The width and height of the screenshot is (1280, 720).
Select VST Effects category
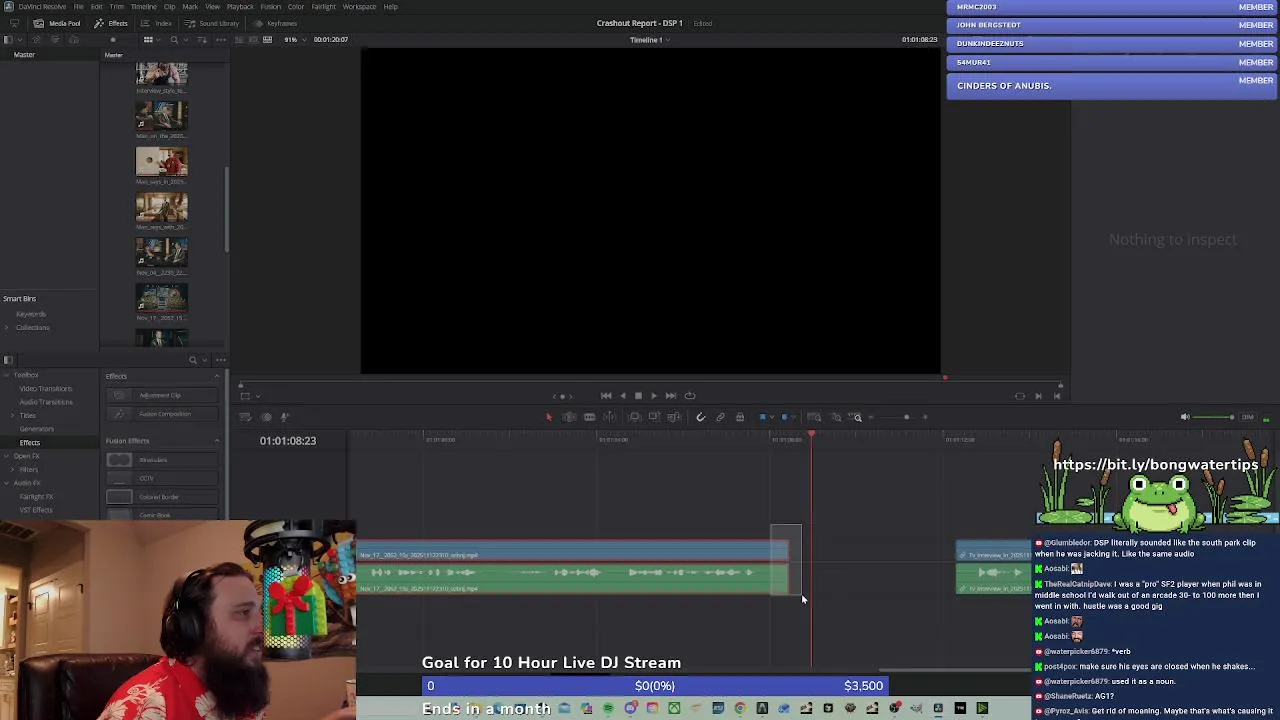pos(36,510)
